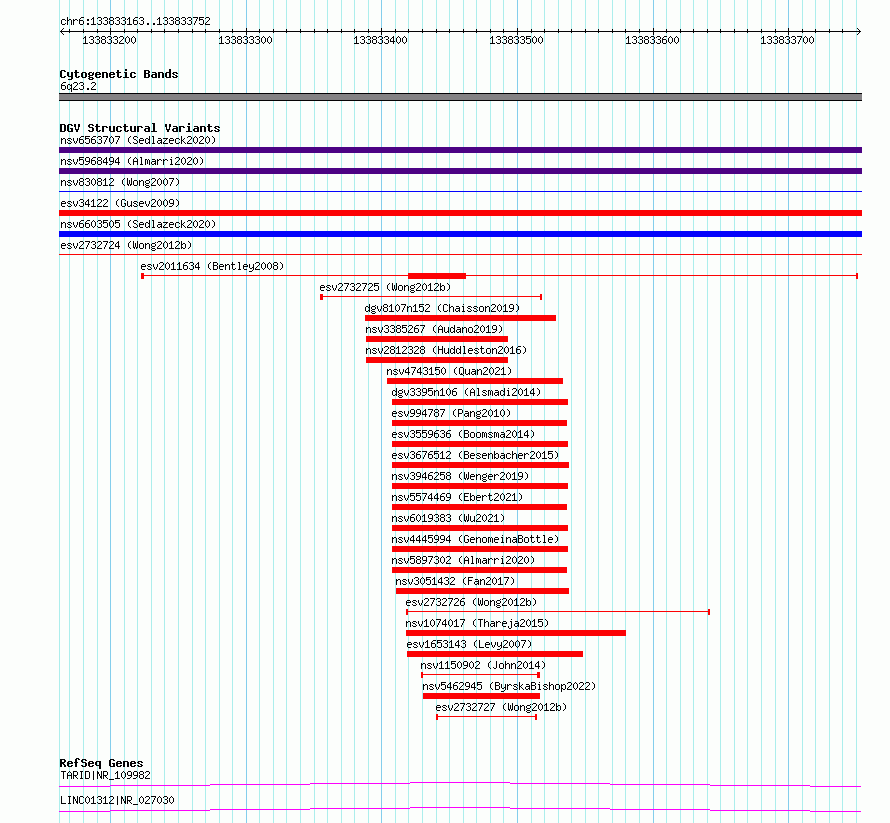Image resolution: width=890 pixels, height=823 pixels.
Task: Click the first esv2732724 (Wong2012b) label
Action: pyautogui.click(x=126, y=245)
